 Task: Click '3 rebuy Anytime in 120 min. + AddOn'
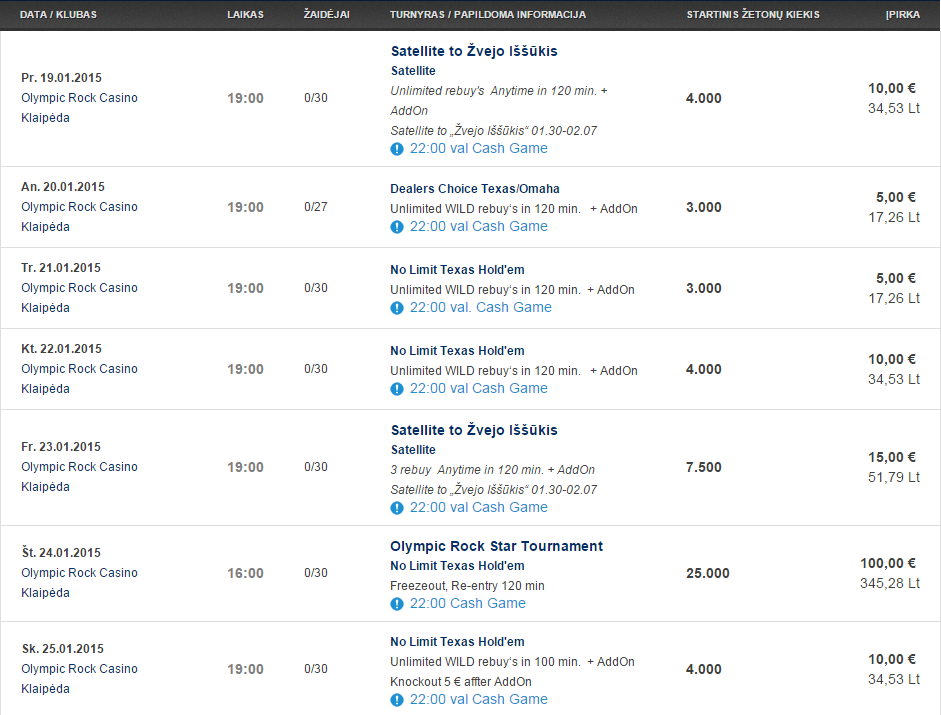pos(493,469)
